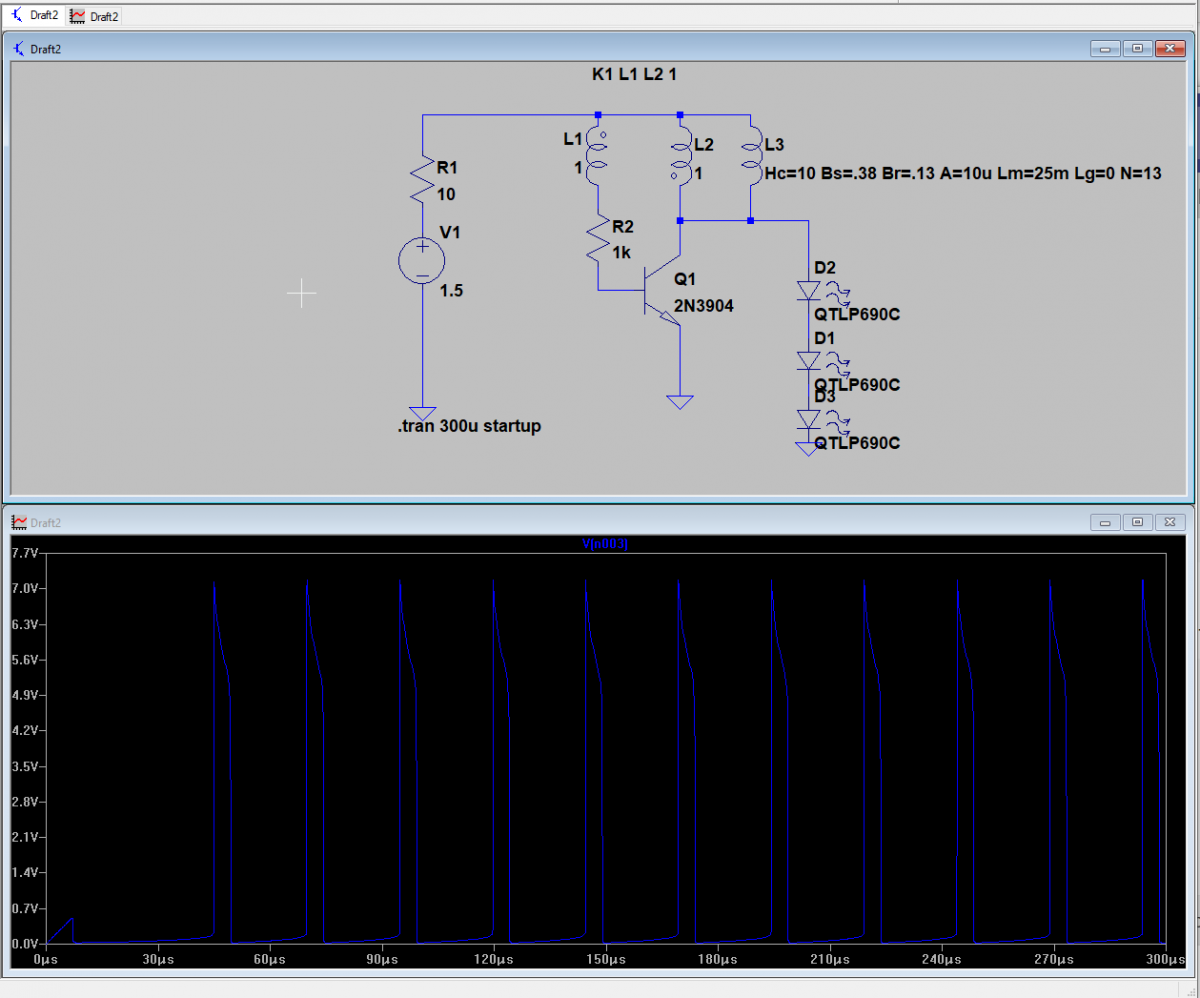Minimize the waveform Draft2 window
Viewport: 1200px width, 998px height.
point(1106,522)
